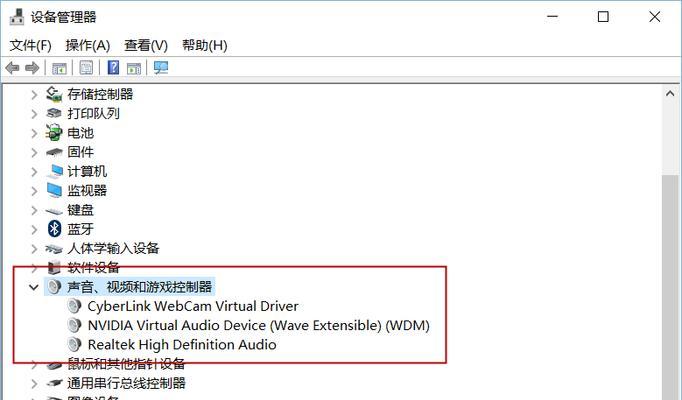Click the blue Help question mark icon

coord(113,67)
